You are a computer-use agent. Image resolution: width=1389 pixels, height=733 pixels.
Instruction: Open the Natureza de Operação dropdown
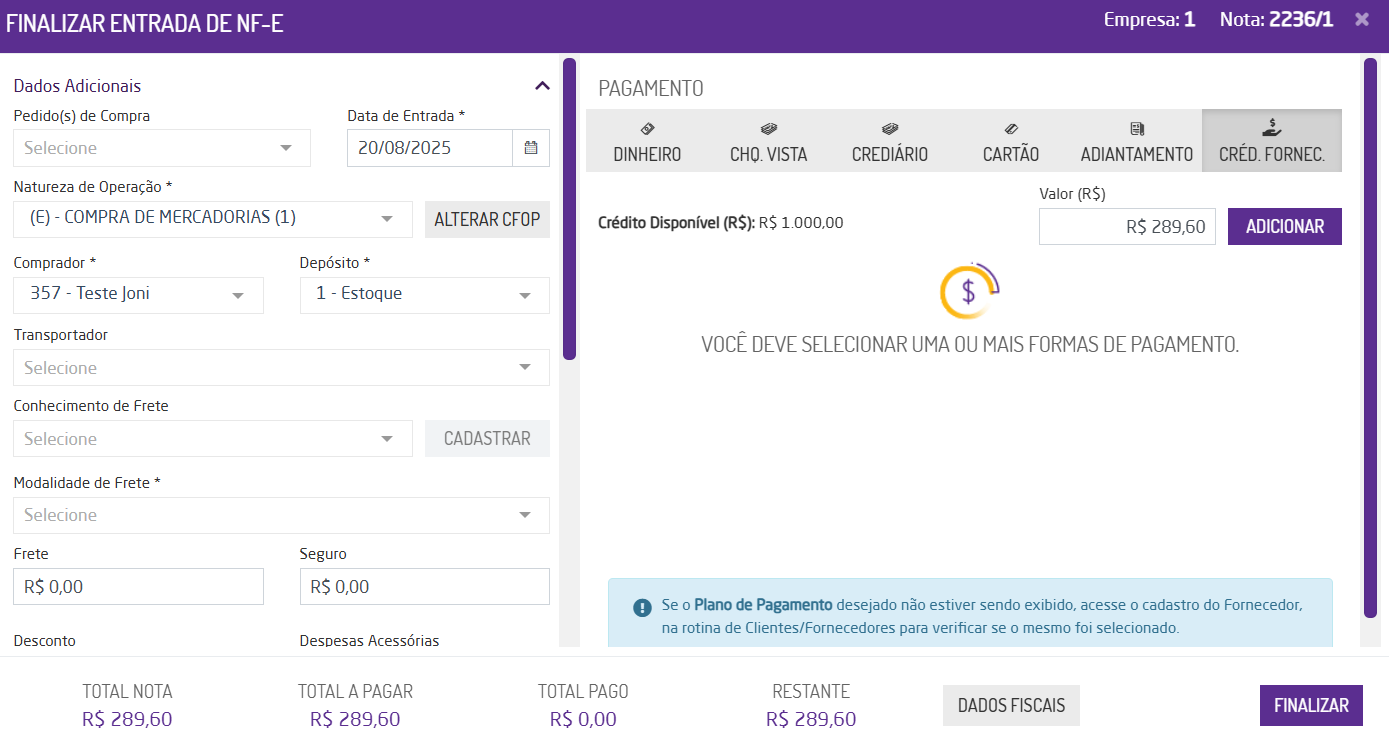pos(213,219)
